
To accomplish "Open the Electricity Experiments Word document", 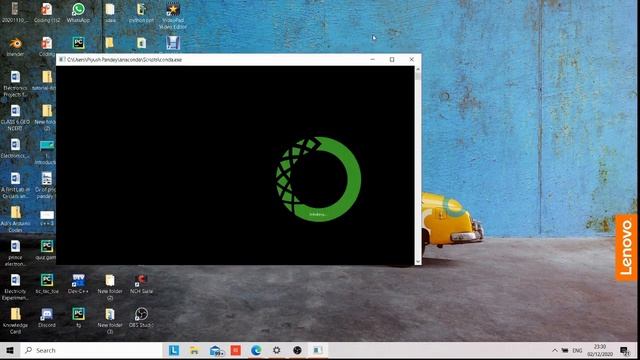I will click(x=15, y=287).
